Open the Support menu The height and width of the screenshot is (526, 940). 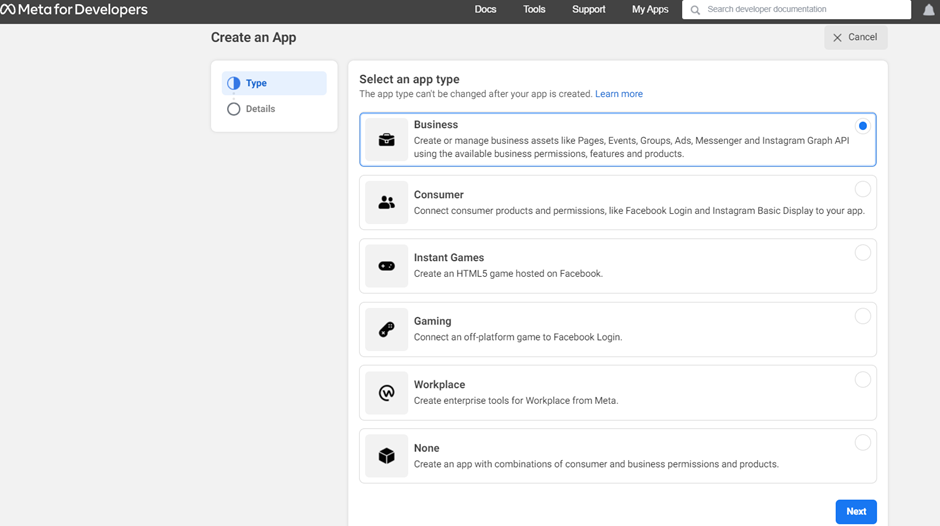[589, 10]
